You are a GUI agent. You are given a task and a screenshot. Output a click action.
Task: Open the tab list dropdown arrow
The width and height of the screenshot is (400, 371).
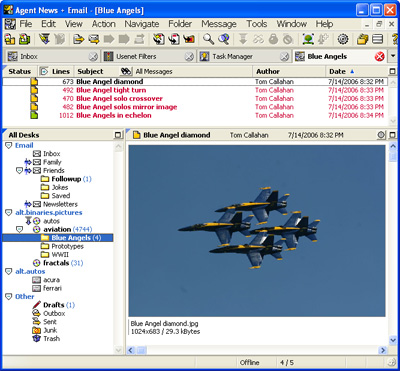click(392, 56)
